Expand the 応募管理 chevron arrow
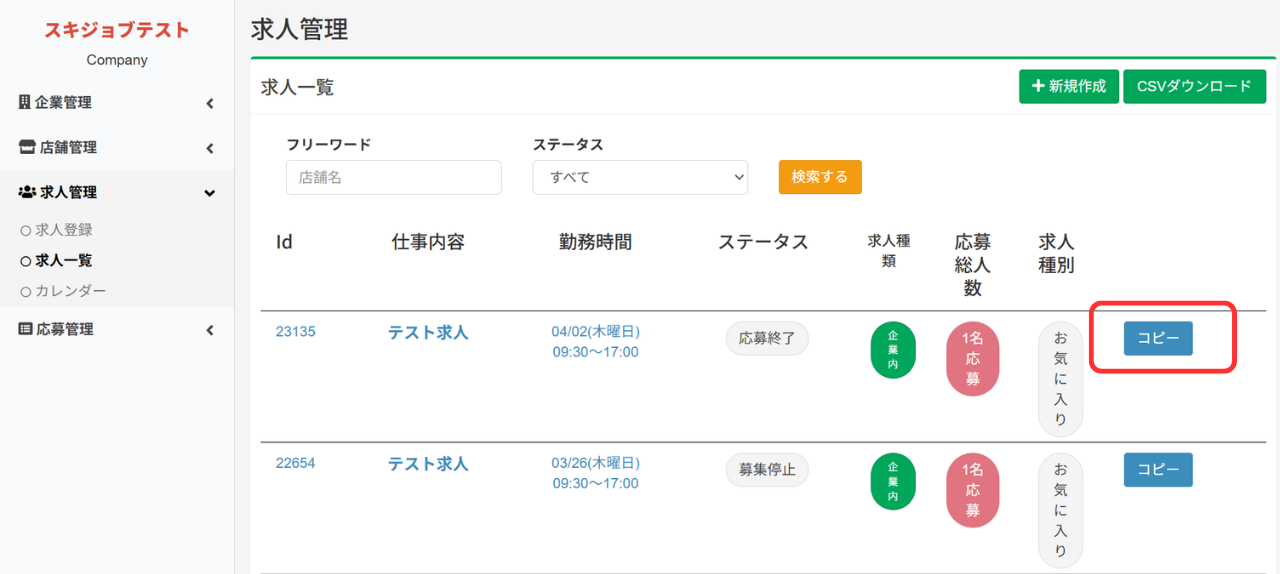 pyautogui.click(x=210, y=330)
